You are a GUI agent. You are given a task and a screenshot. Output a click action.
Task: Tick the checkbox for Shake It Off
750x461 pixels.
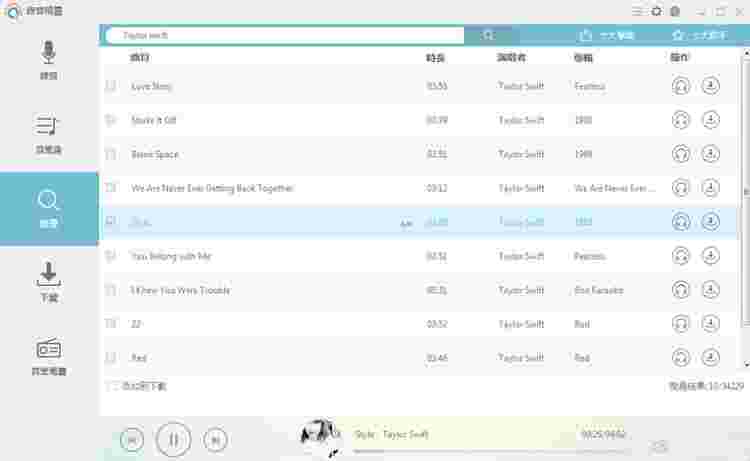(x=110, y=120)
